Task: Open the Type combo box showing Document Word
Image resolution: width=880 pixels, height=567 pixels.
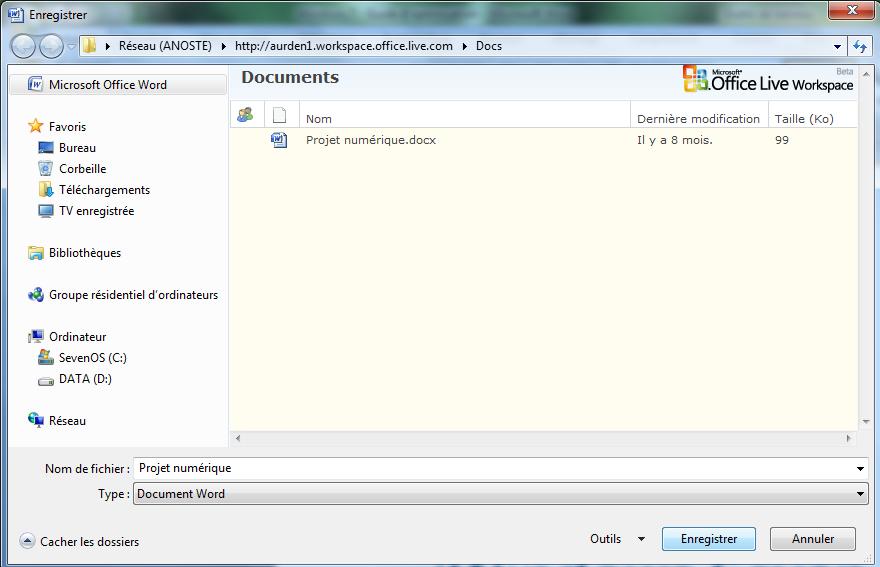Action: tap(501, 494)
